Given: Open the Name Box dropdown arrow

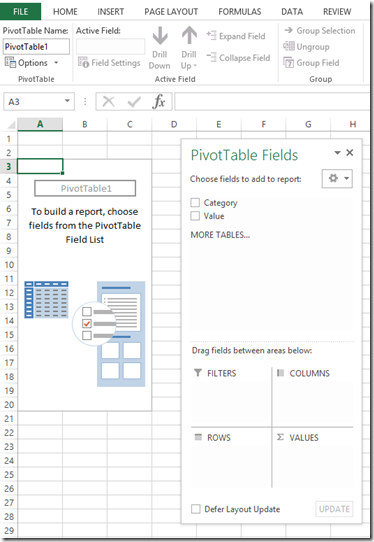Looking at the screenshot, I should point(67,101).
